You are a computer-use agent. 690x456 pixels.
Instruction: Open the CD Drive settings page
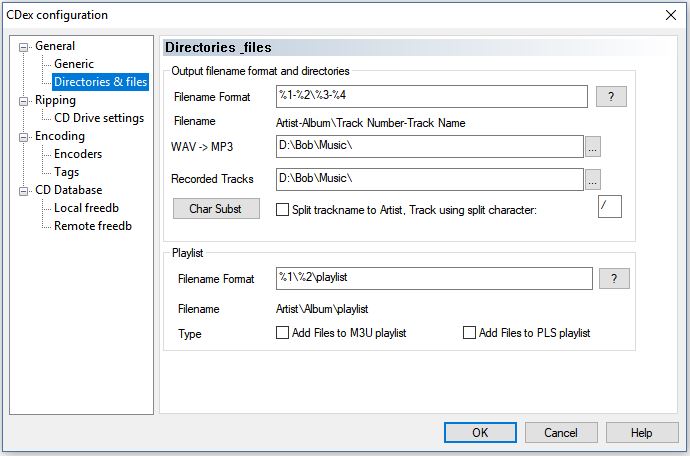(99, 118)
